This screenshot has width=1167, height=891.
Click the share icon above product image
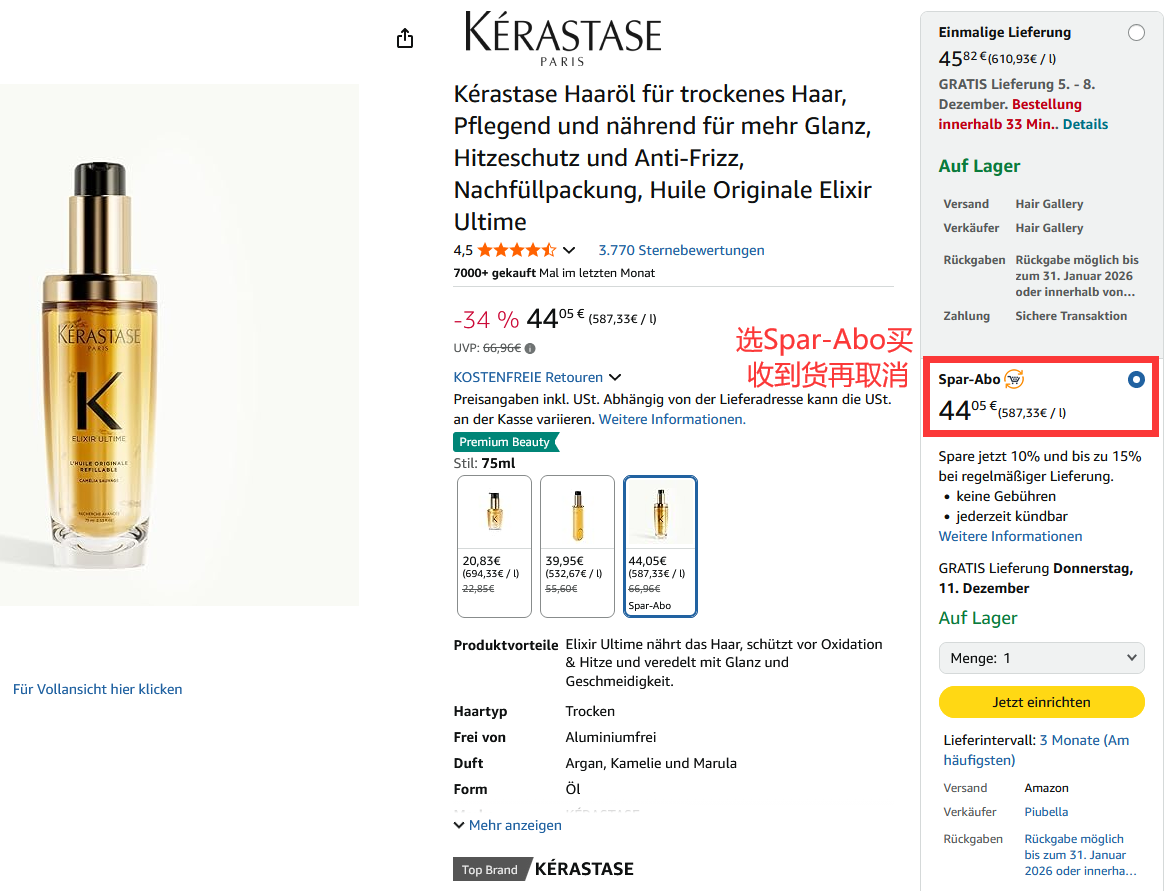pyautogui.click(x=404, y=38)
